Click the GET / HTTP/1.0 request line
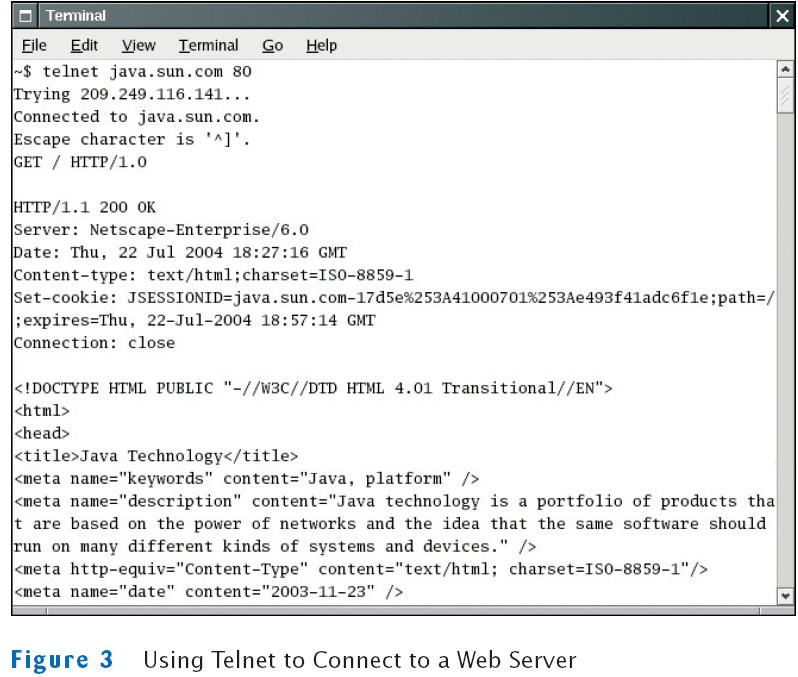Viewport: 798px width, 677px height. pos(80,162)
